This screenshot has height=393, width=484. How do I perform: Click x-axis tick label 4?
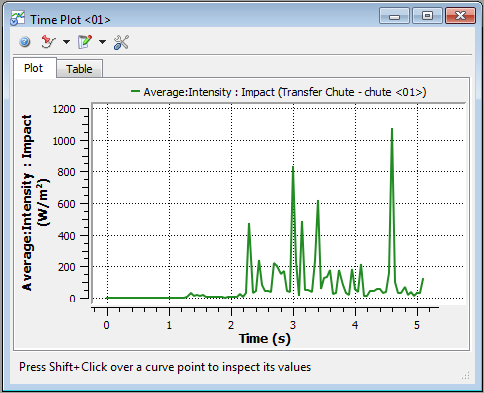355,325
